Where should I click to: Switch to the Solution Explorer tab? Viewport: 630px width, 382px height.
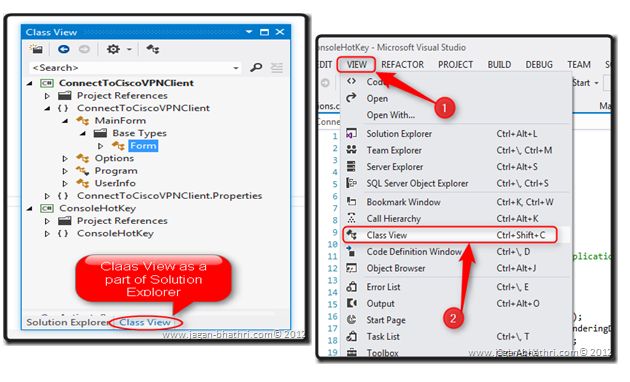(x=68, y=322)
